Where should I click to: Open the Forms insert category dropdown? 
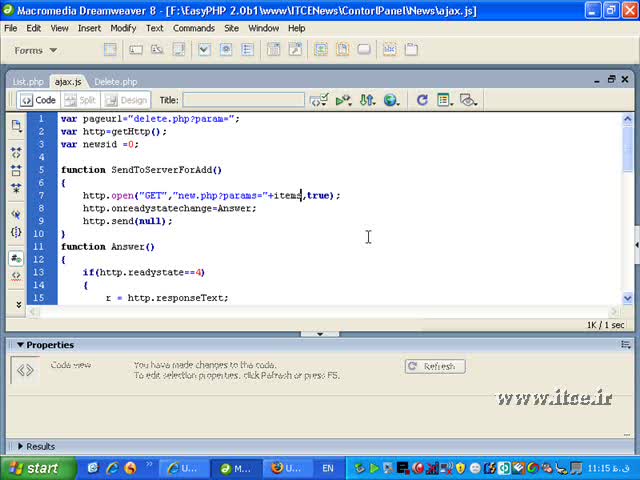(36, 50)
